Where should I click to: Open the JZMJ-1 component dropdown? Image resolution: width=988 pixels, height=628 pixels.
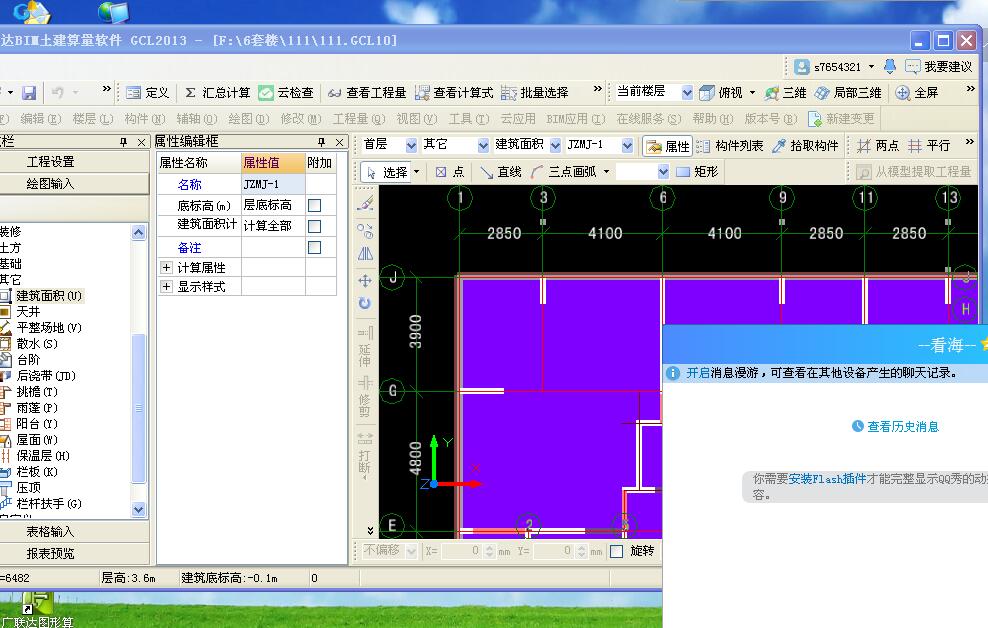[x=627, y=146]
